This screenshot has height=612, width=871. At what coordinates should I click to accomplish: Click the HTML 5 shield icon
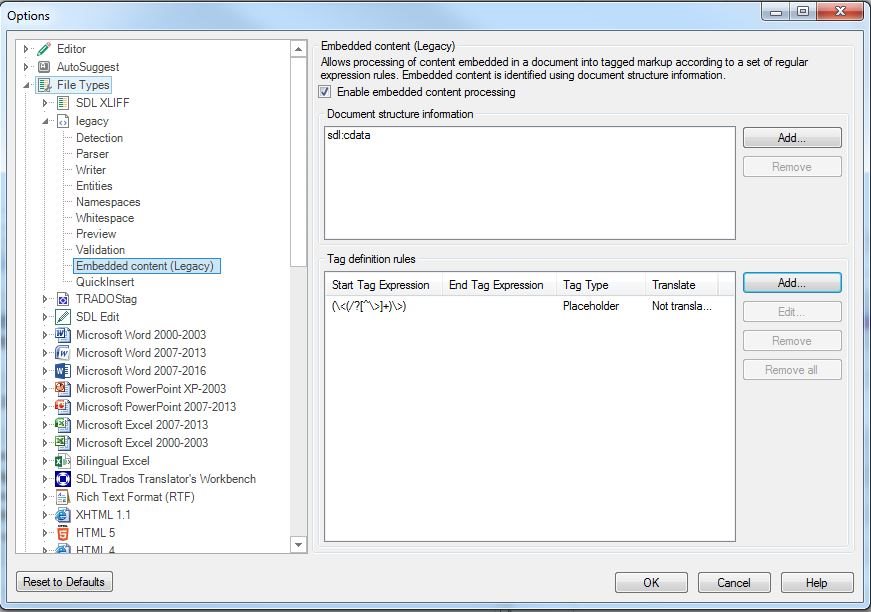coord(63,533)
